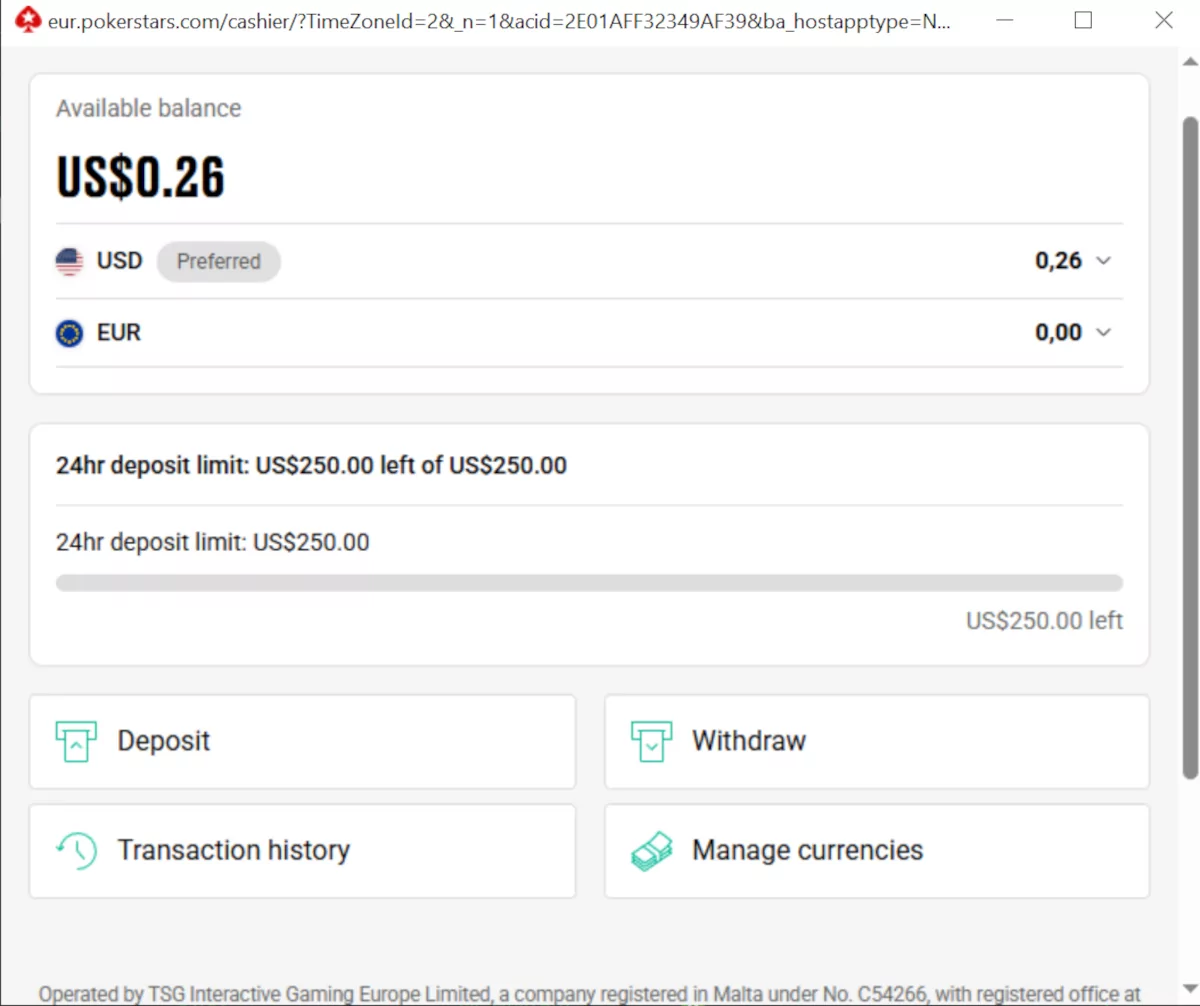Open the Deposit option
The height and width of the screenshot is (1006, 1200).
point(302,742)
